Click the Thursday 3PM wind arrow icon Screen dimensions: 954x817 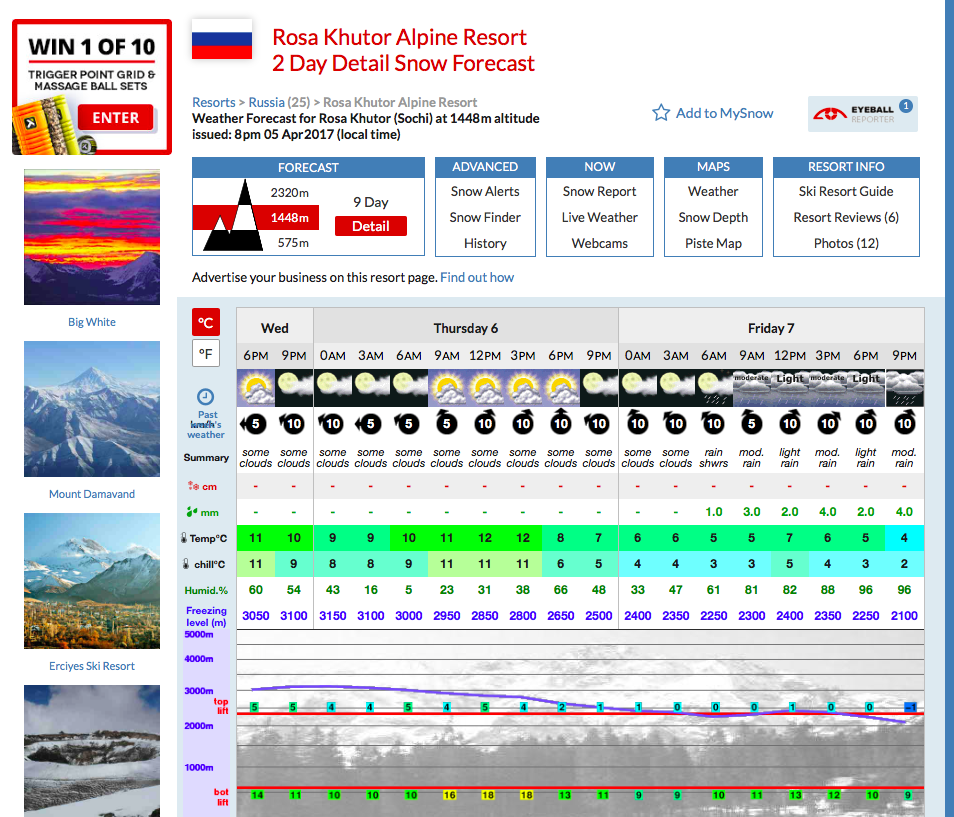coord(523,423)
